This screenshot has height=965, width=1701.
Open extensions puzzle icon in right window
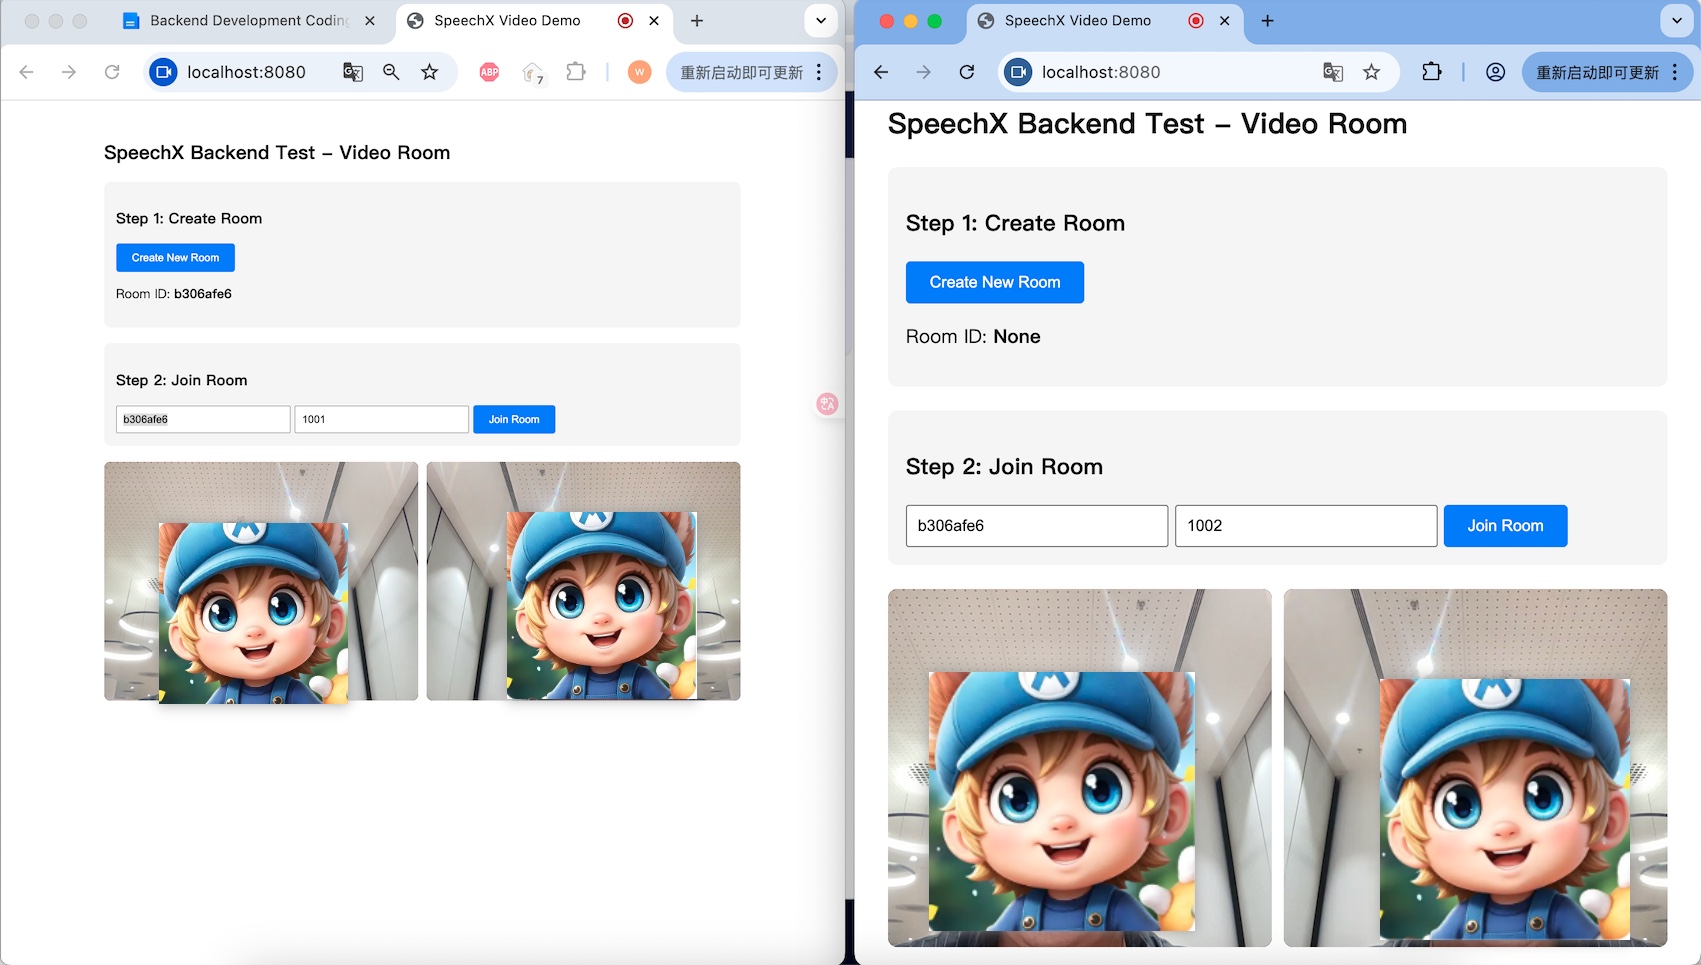pos(1432,72)
